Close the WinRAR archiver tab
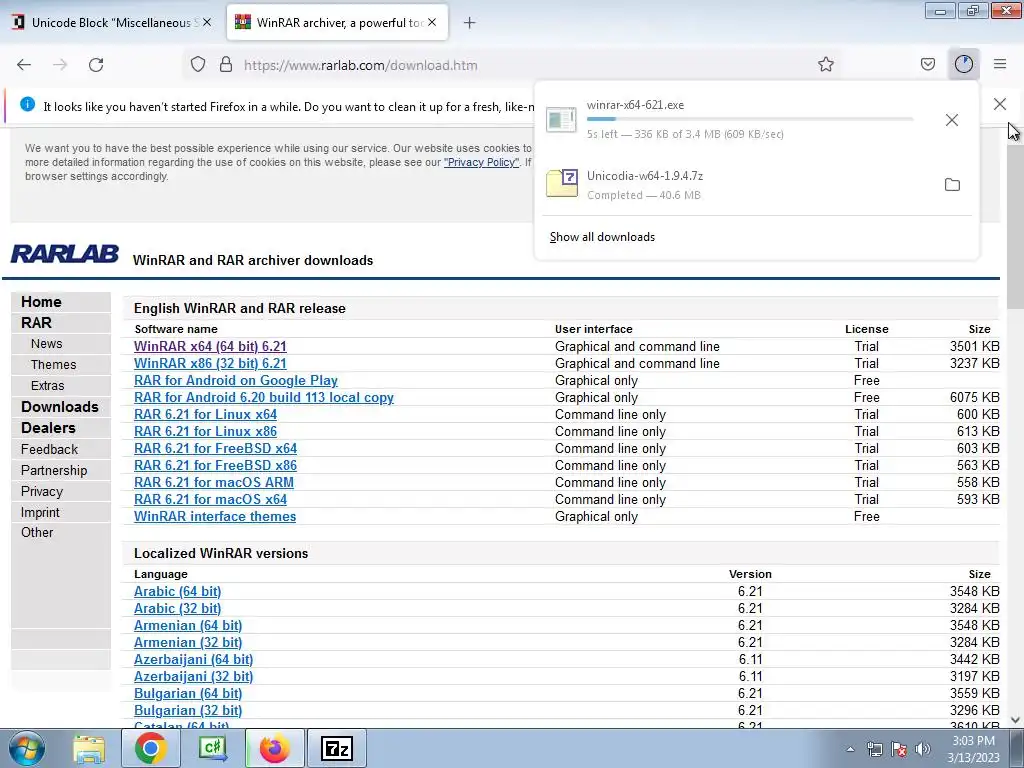Viewport: 1024px width, 768px height. tap(432, 22)
